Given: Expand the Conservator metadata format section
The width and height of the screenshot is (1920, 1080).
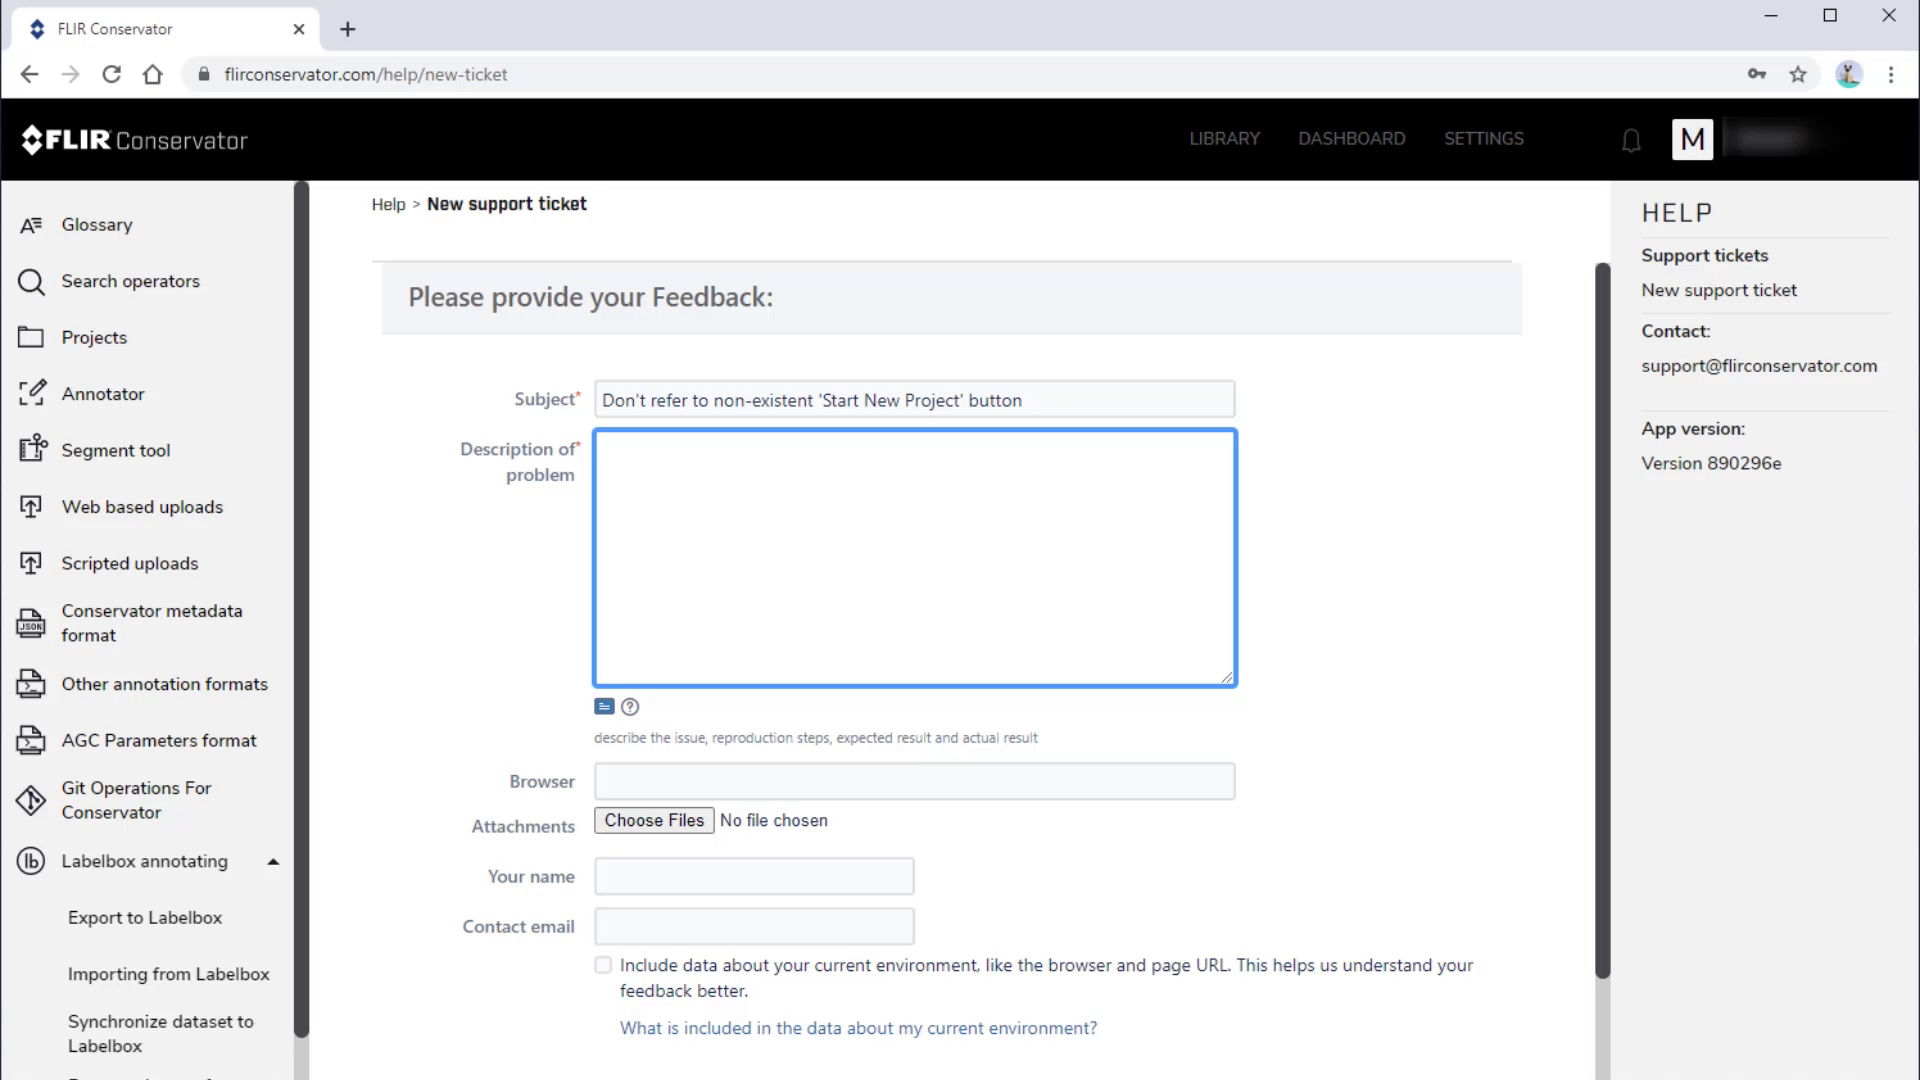Looking at the screenshot, I should coord(152,622).
